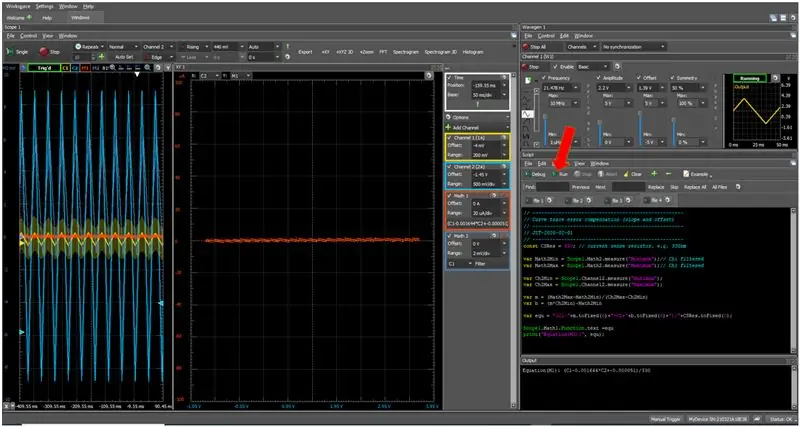Open trigger source Channel 2 dropdown

tap(158, 46)
